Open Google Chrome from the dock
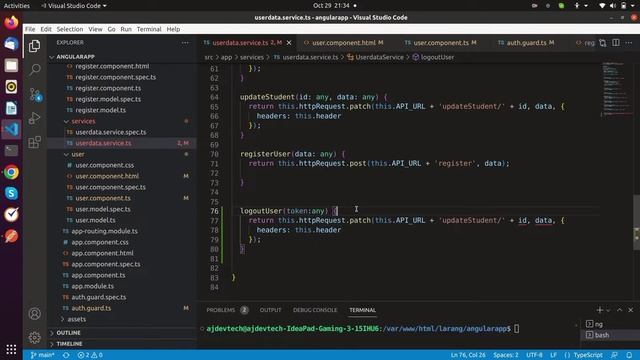Viewport: 640px width, 360px height. click(x=11, y=172)
